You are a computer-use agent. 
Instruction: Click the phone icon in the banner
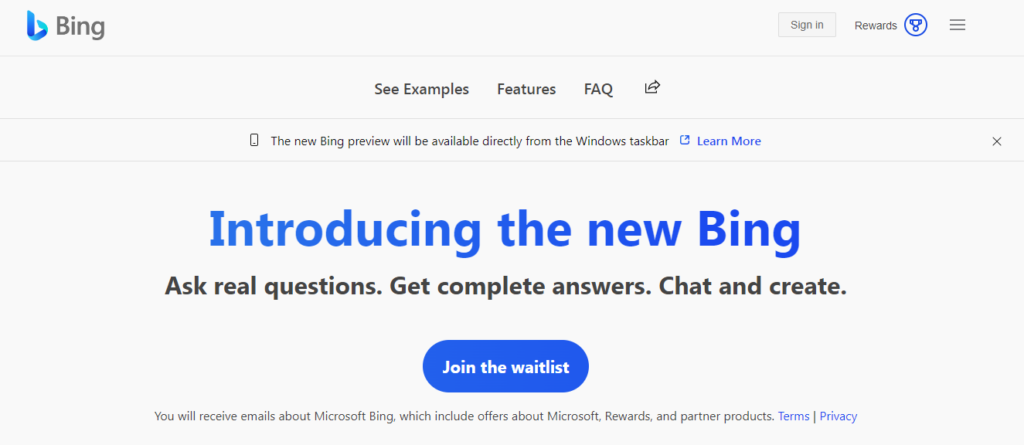254,141
